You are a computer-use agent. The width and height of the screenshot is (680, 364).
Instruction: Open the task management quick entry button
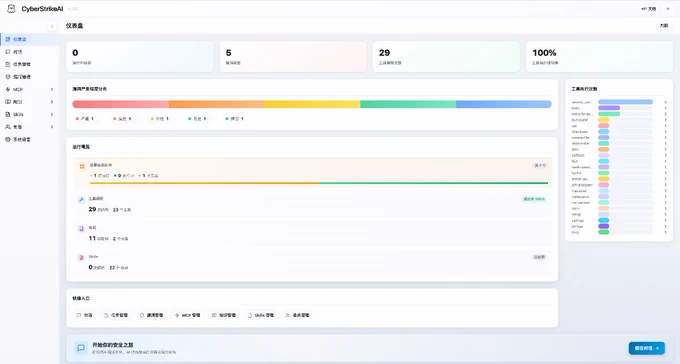pos(116,315)
